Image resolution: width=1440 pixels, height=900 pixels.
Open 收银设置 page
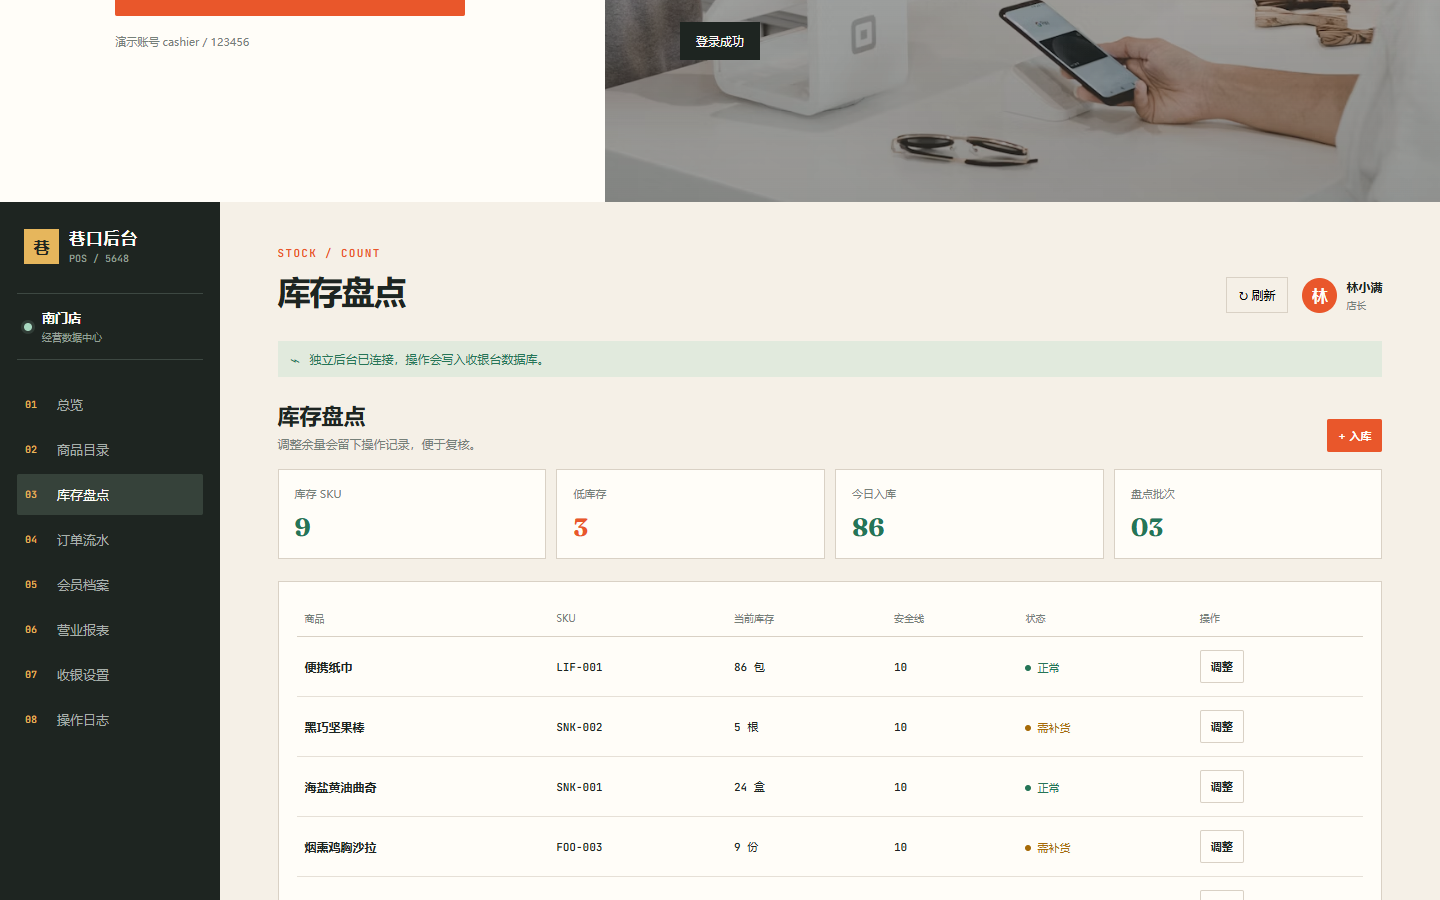(110, 675)
